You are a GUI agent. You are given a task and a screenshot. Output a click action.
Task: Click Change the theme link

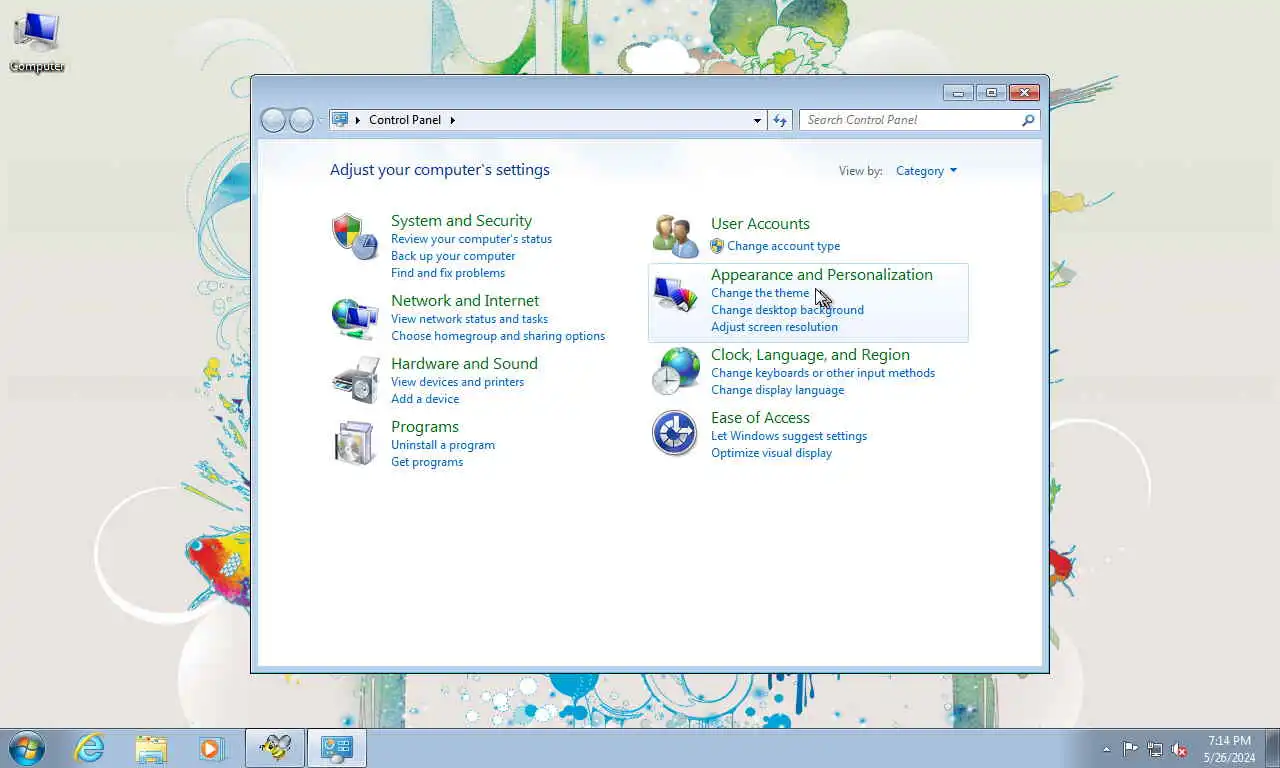pyautogui.click(x=760, y=293)
